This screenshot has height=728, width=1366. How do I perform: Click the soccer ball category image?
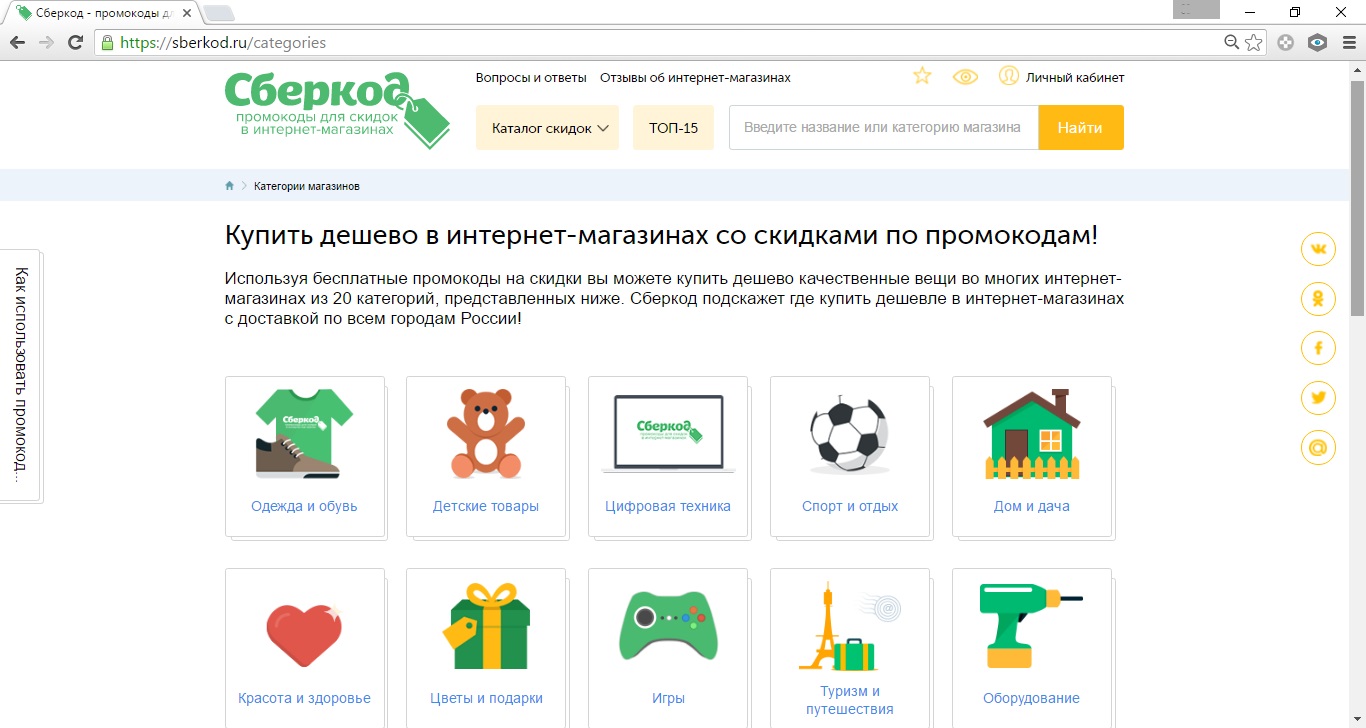point(849,433)
